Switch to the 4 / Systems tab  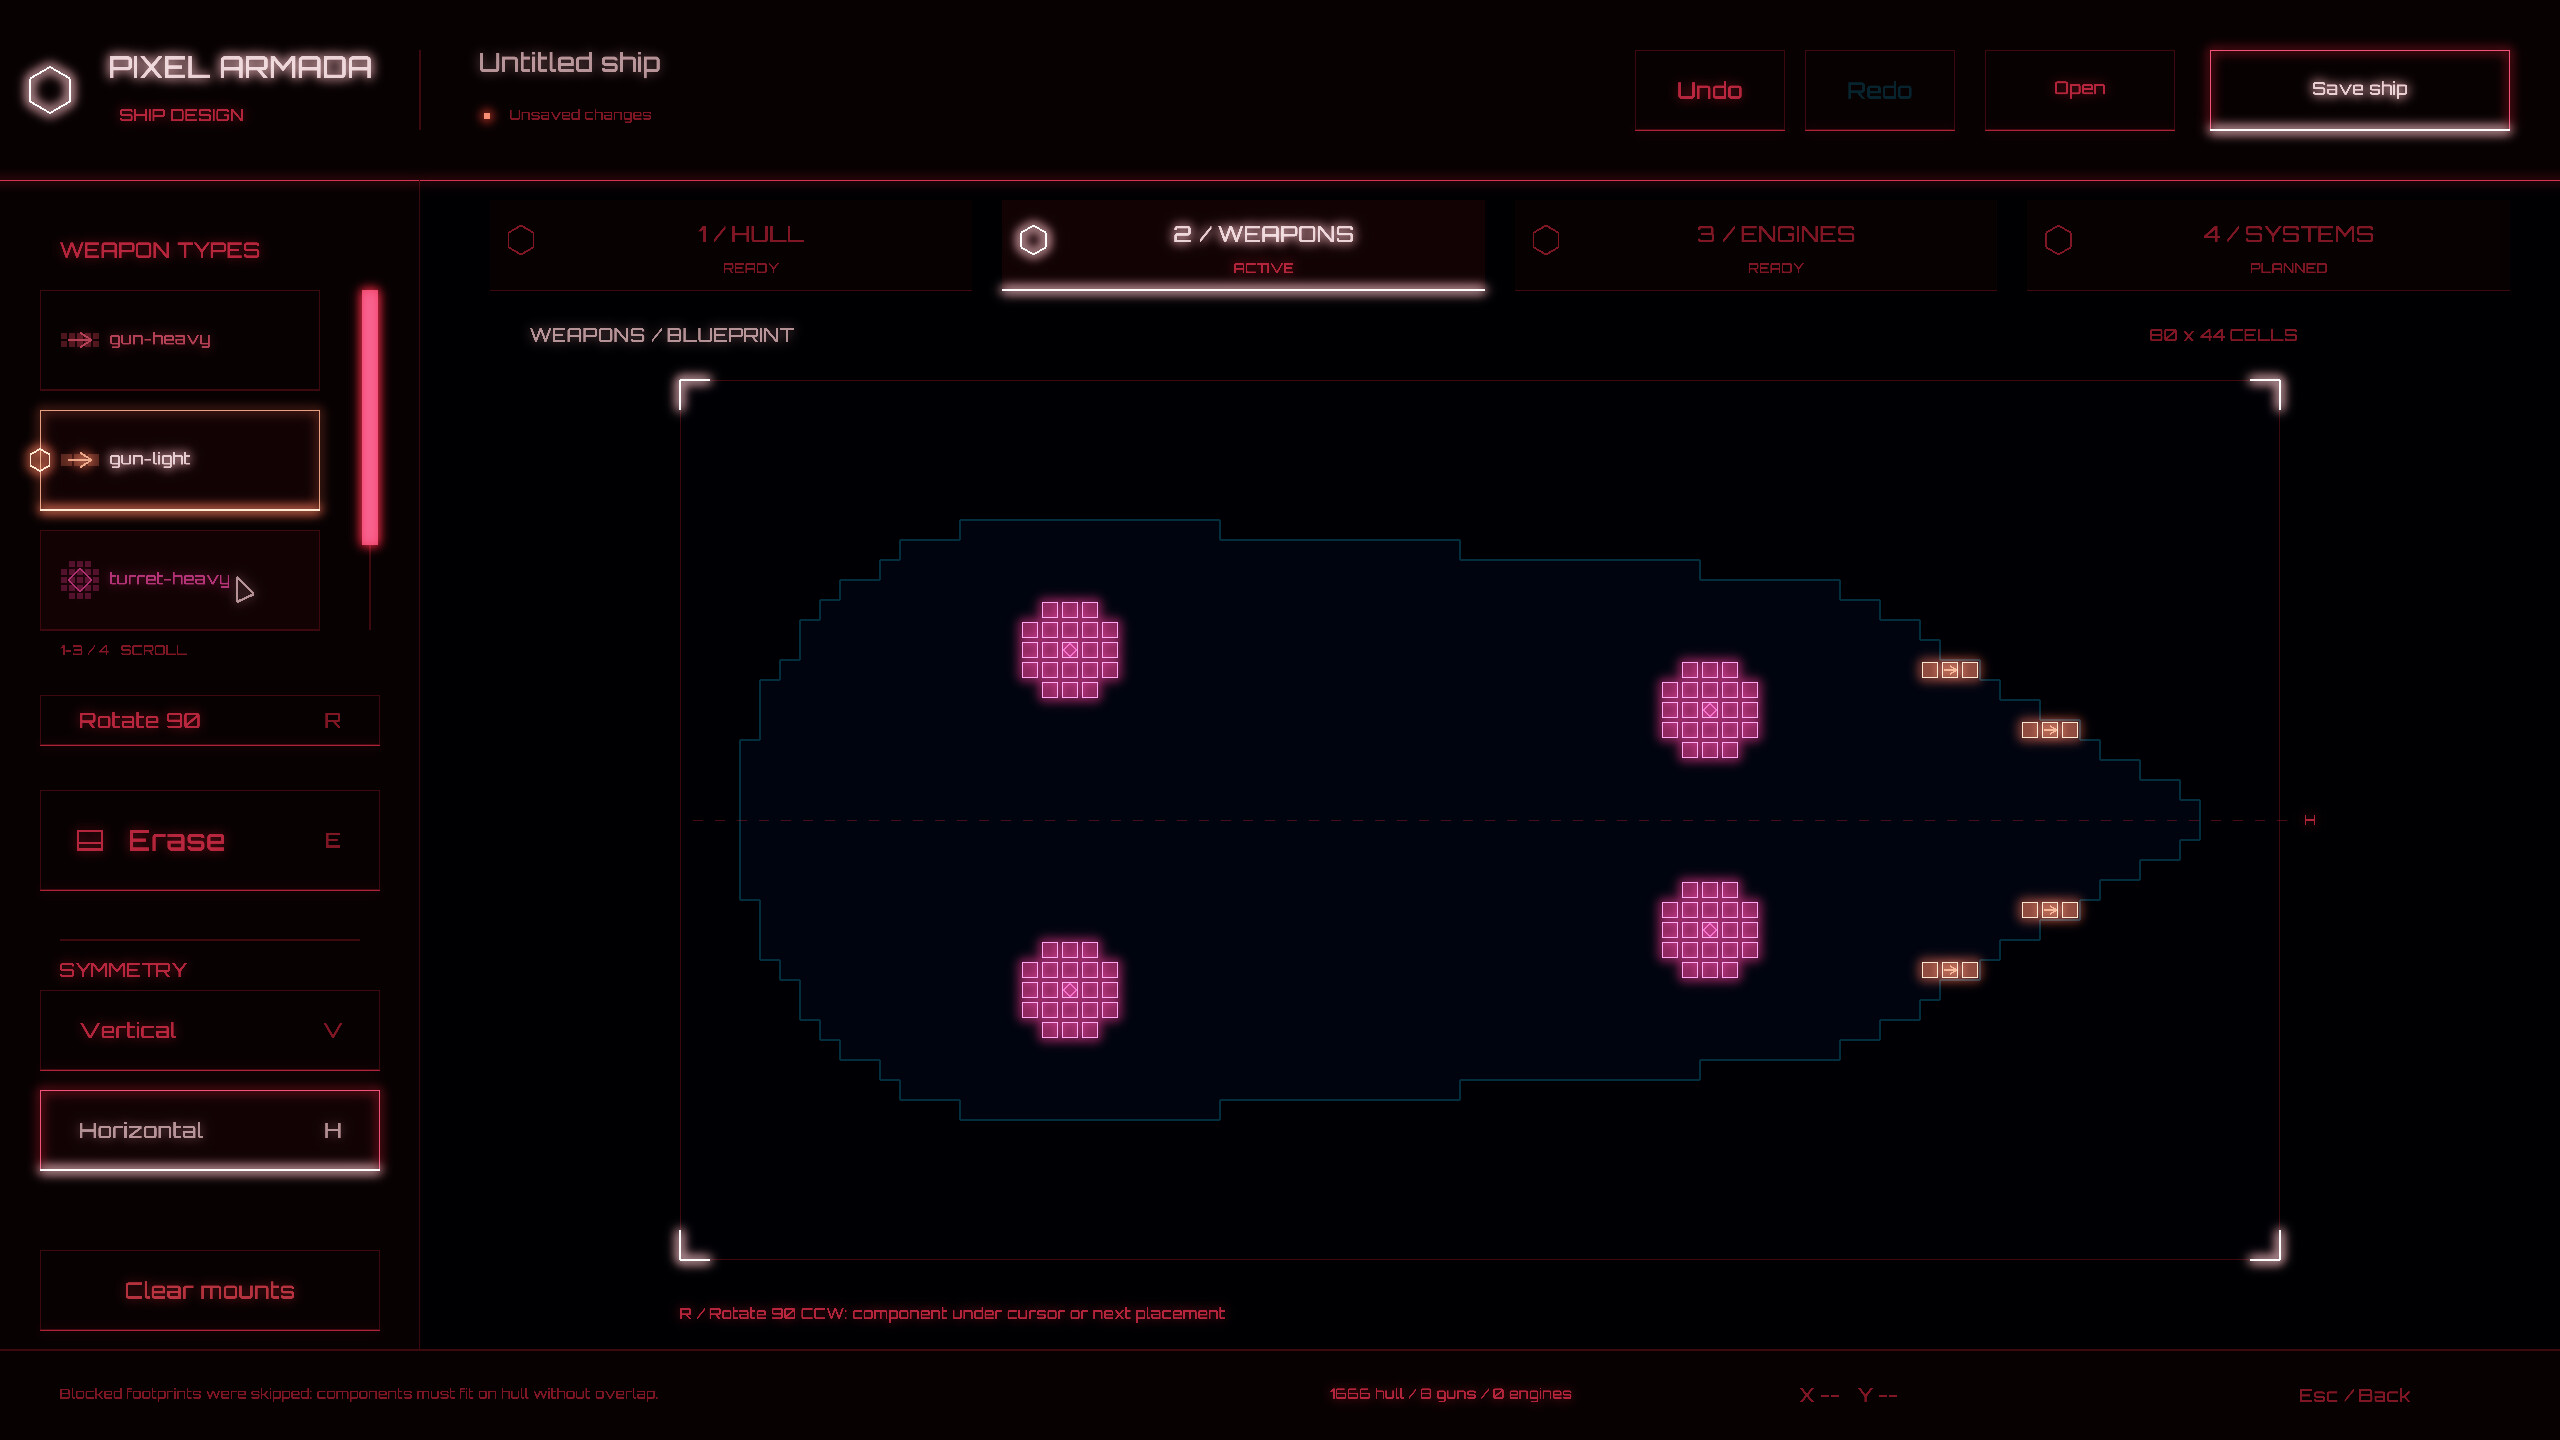2269,246
